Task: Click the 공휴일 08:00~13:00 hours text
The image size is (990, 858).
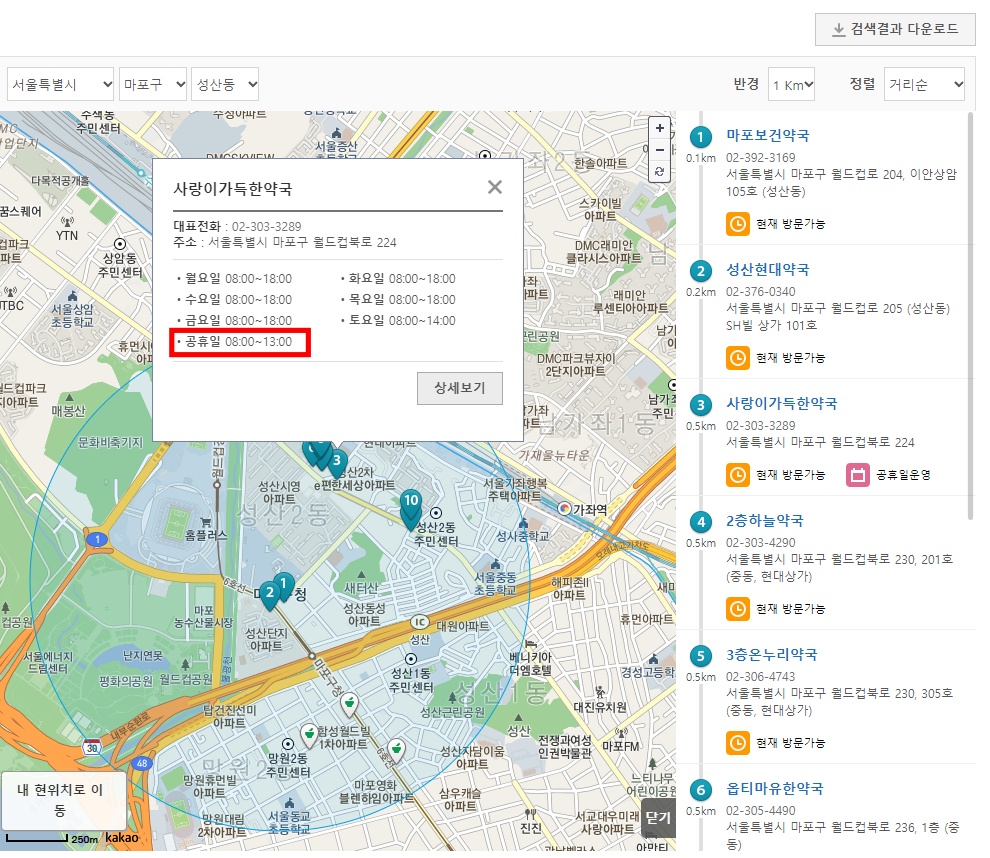Action: pyautogui.click(x=239, y=342)
